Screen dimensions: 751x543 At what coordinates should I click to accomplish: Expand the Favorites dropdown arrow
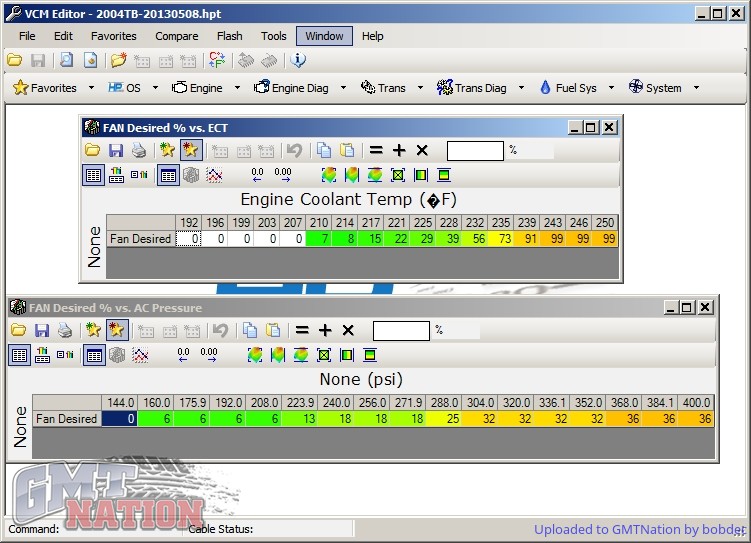[91, 88]
